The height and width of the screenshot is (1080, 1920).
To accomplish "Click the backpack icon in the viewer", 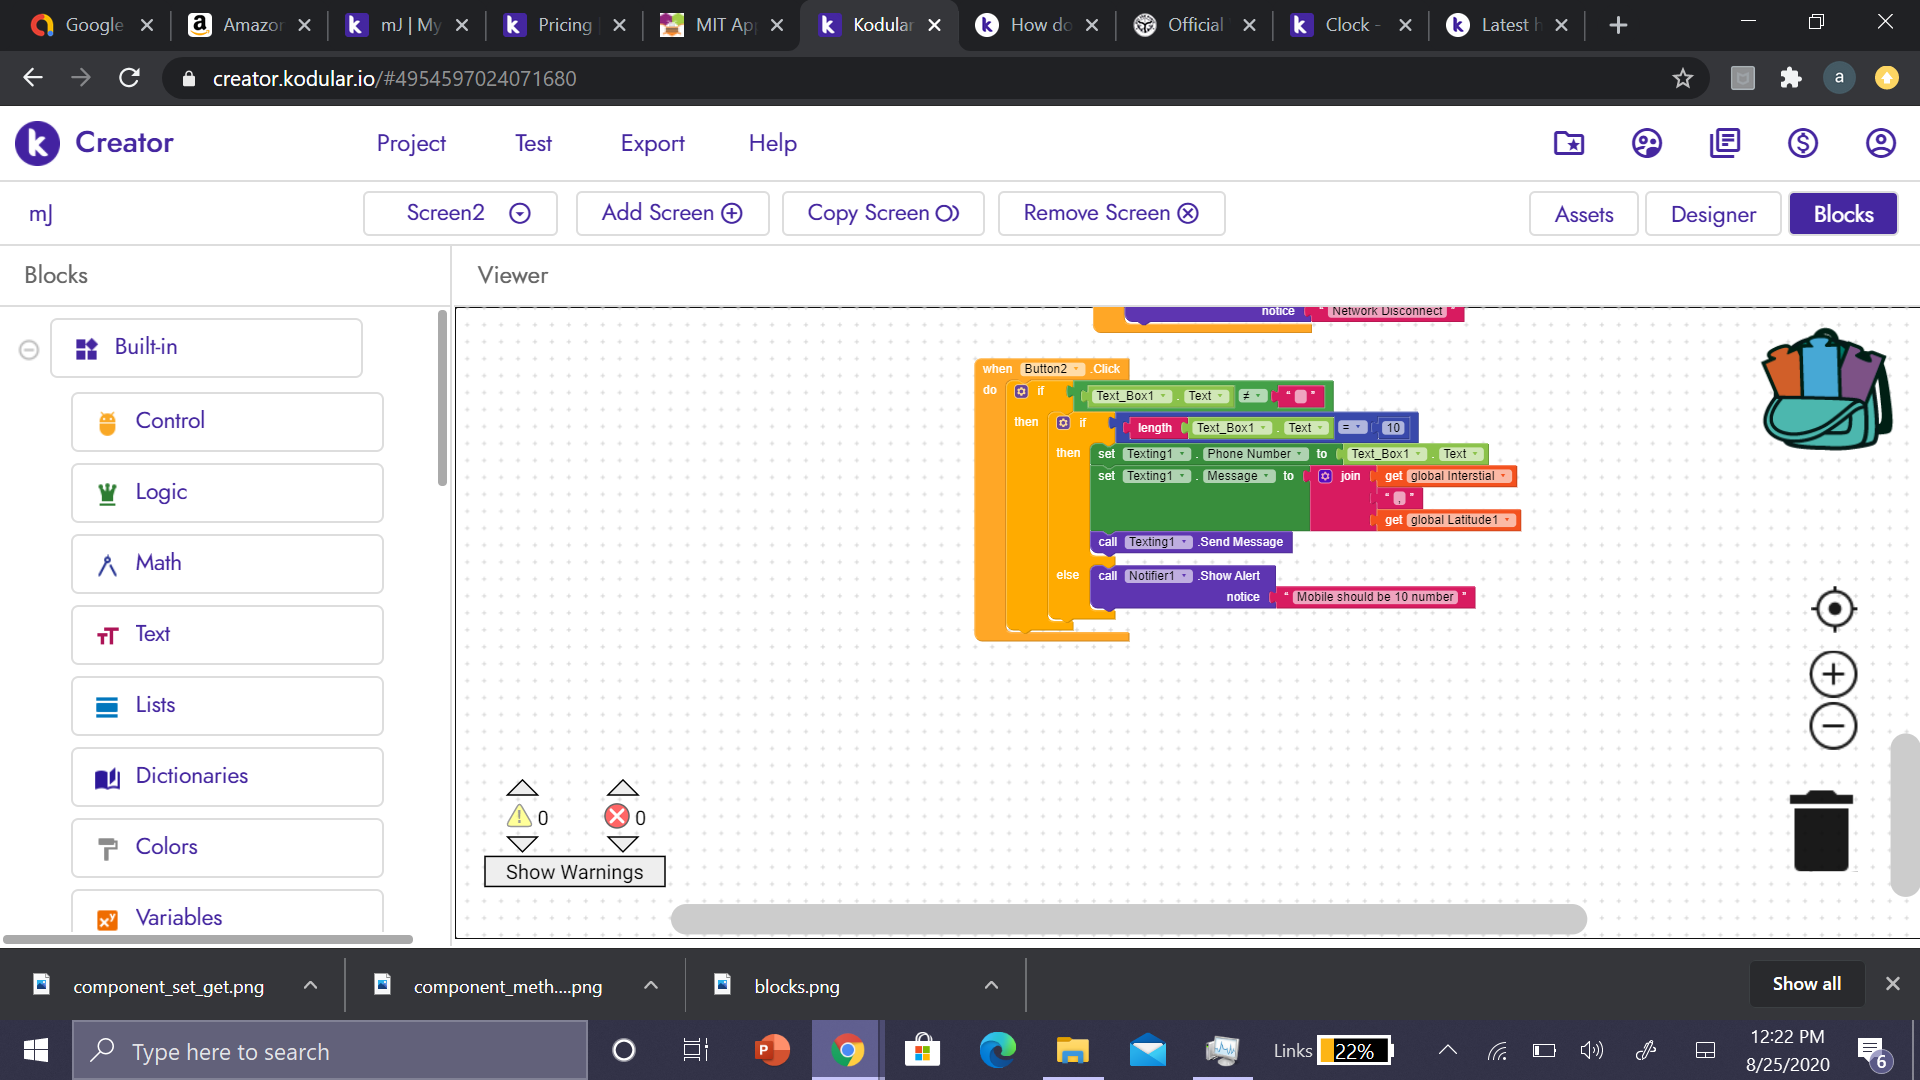I will (1826, 390).
